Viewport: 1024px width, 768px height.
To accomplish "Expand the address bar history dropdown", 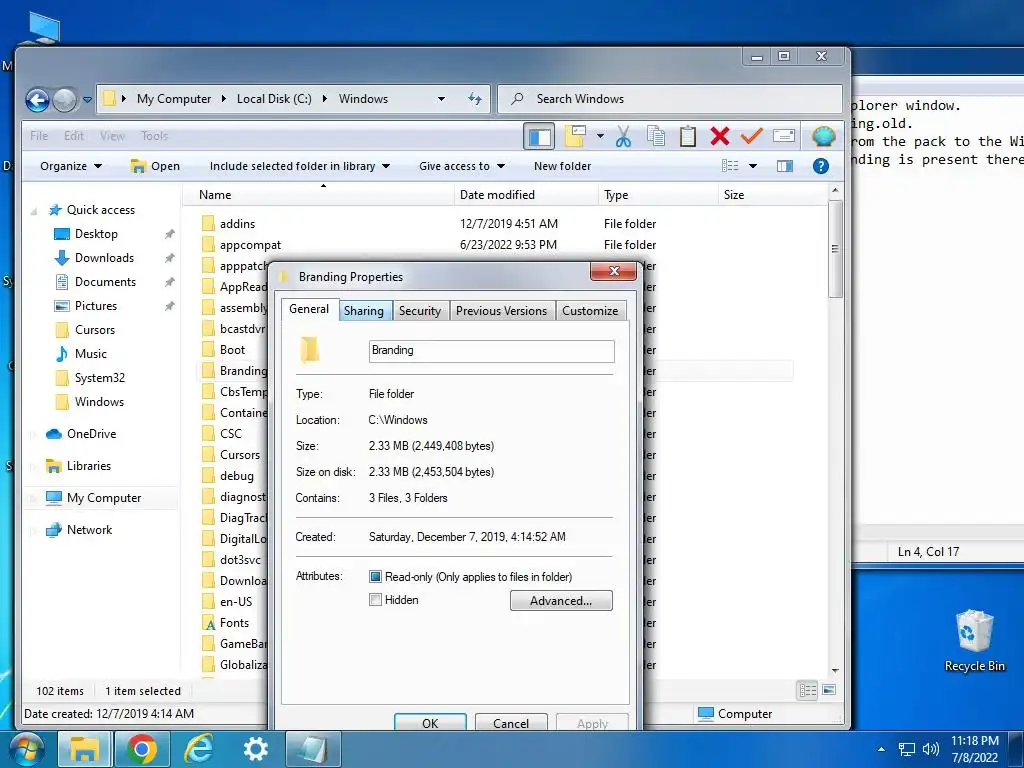I will pyautogui.click(x=441, y=99).
